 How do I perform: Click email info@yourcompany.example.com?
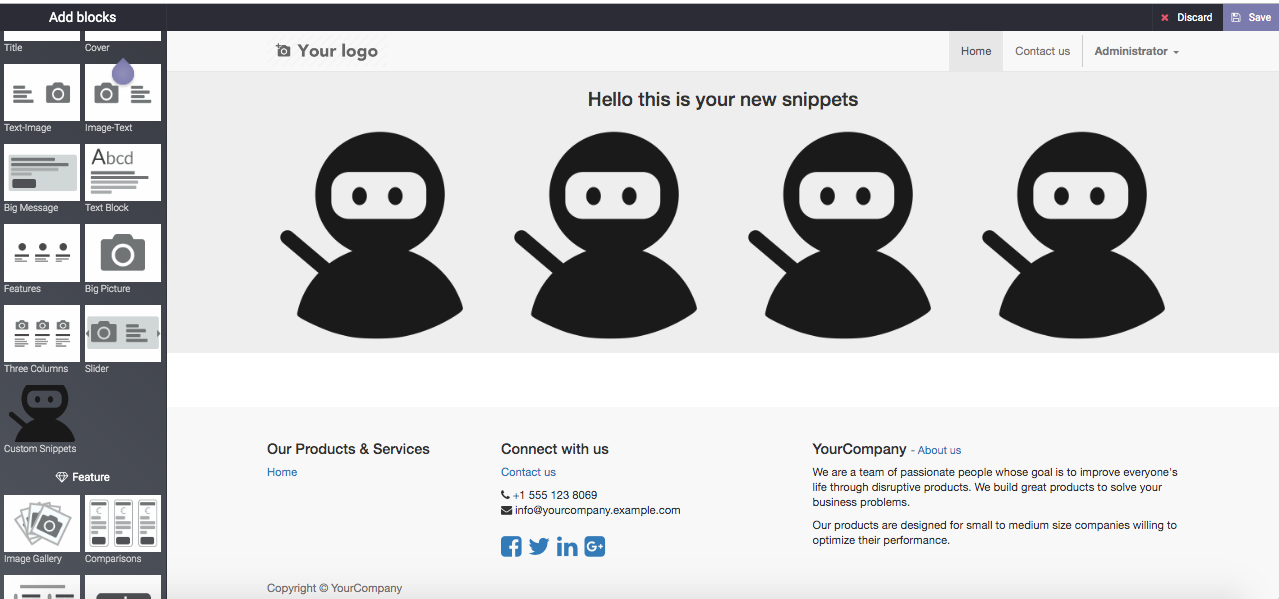click(597, 510)
